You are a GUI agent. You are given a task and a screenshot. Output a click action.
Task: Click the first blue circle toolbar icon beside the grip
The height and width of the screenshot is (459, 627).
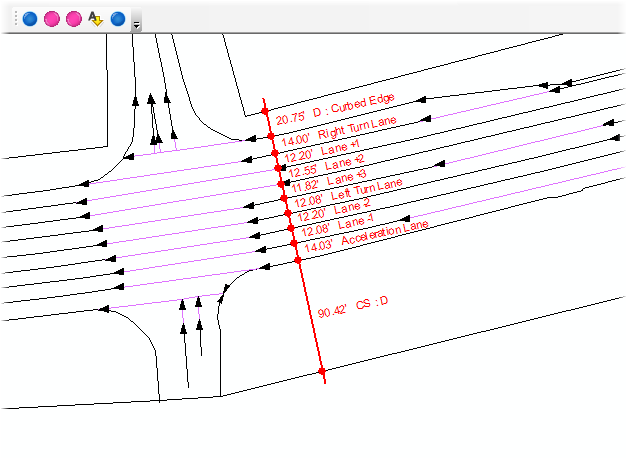(x=30, y=19)
